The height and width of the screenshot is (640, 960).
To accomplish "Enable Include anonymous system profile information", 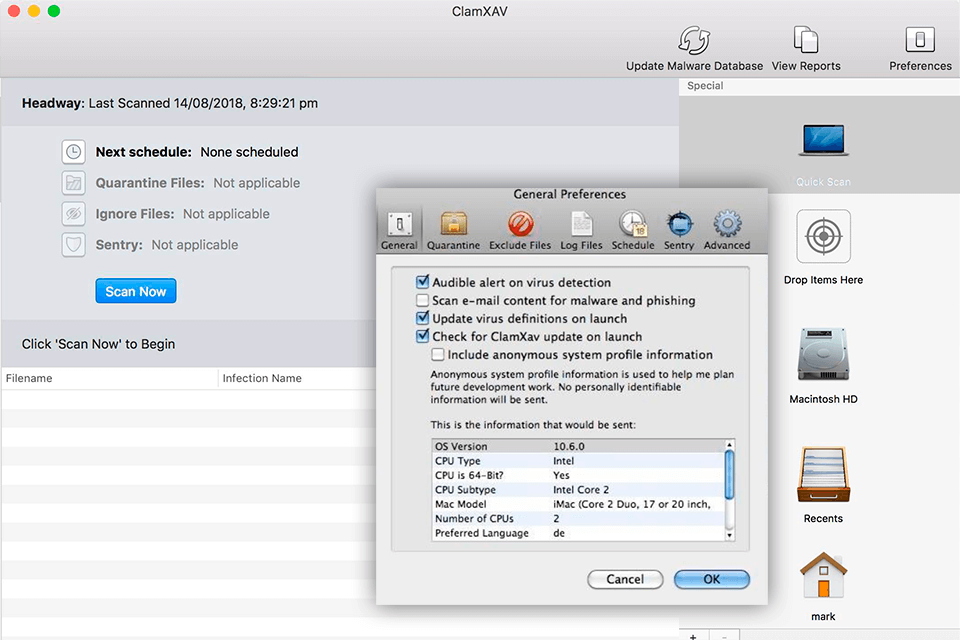I will 438,355.
